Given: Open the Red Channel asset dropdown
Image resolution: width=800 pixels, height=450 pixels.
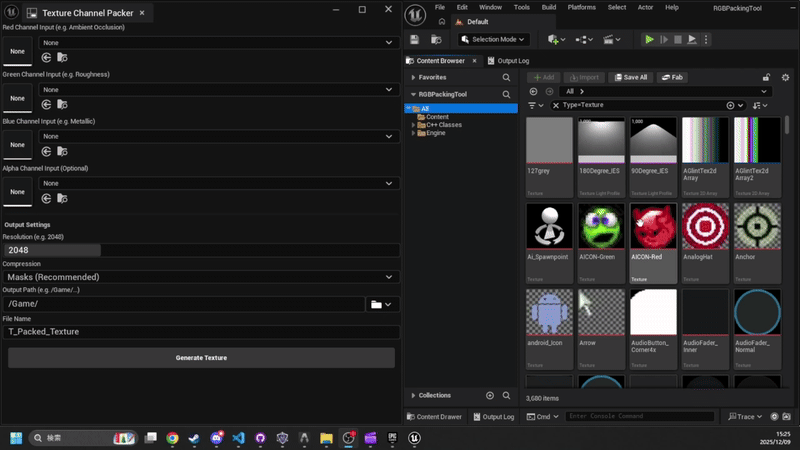Looking at the screenshot, I should (x=218, y=43).
